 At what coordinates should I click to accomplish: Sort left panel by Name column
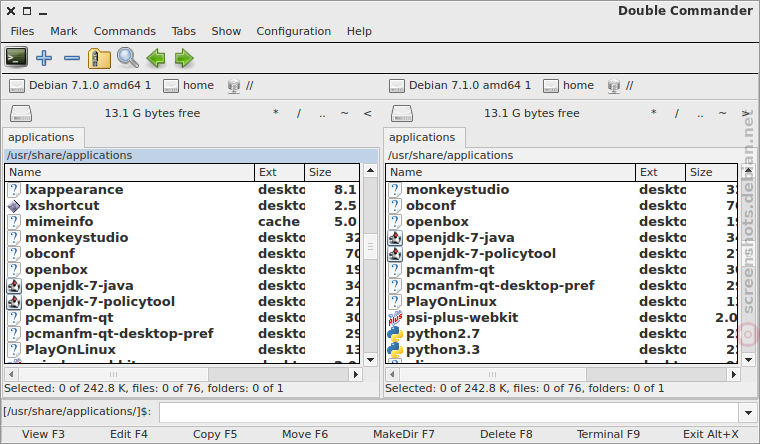(x=130, y=173)
